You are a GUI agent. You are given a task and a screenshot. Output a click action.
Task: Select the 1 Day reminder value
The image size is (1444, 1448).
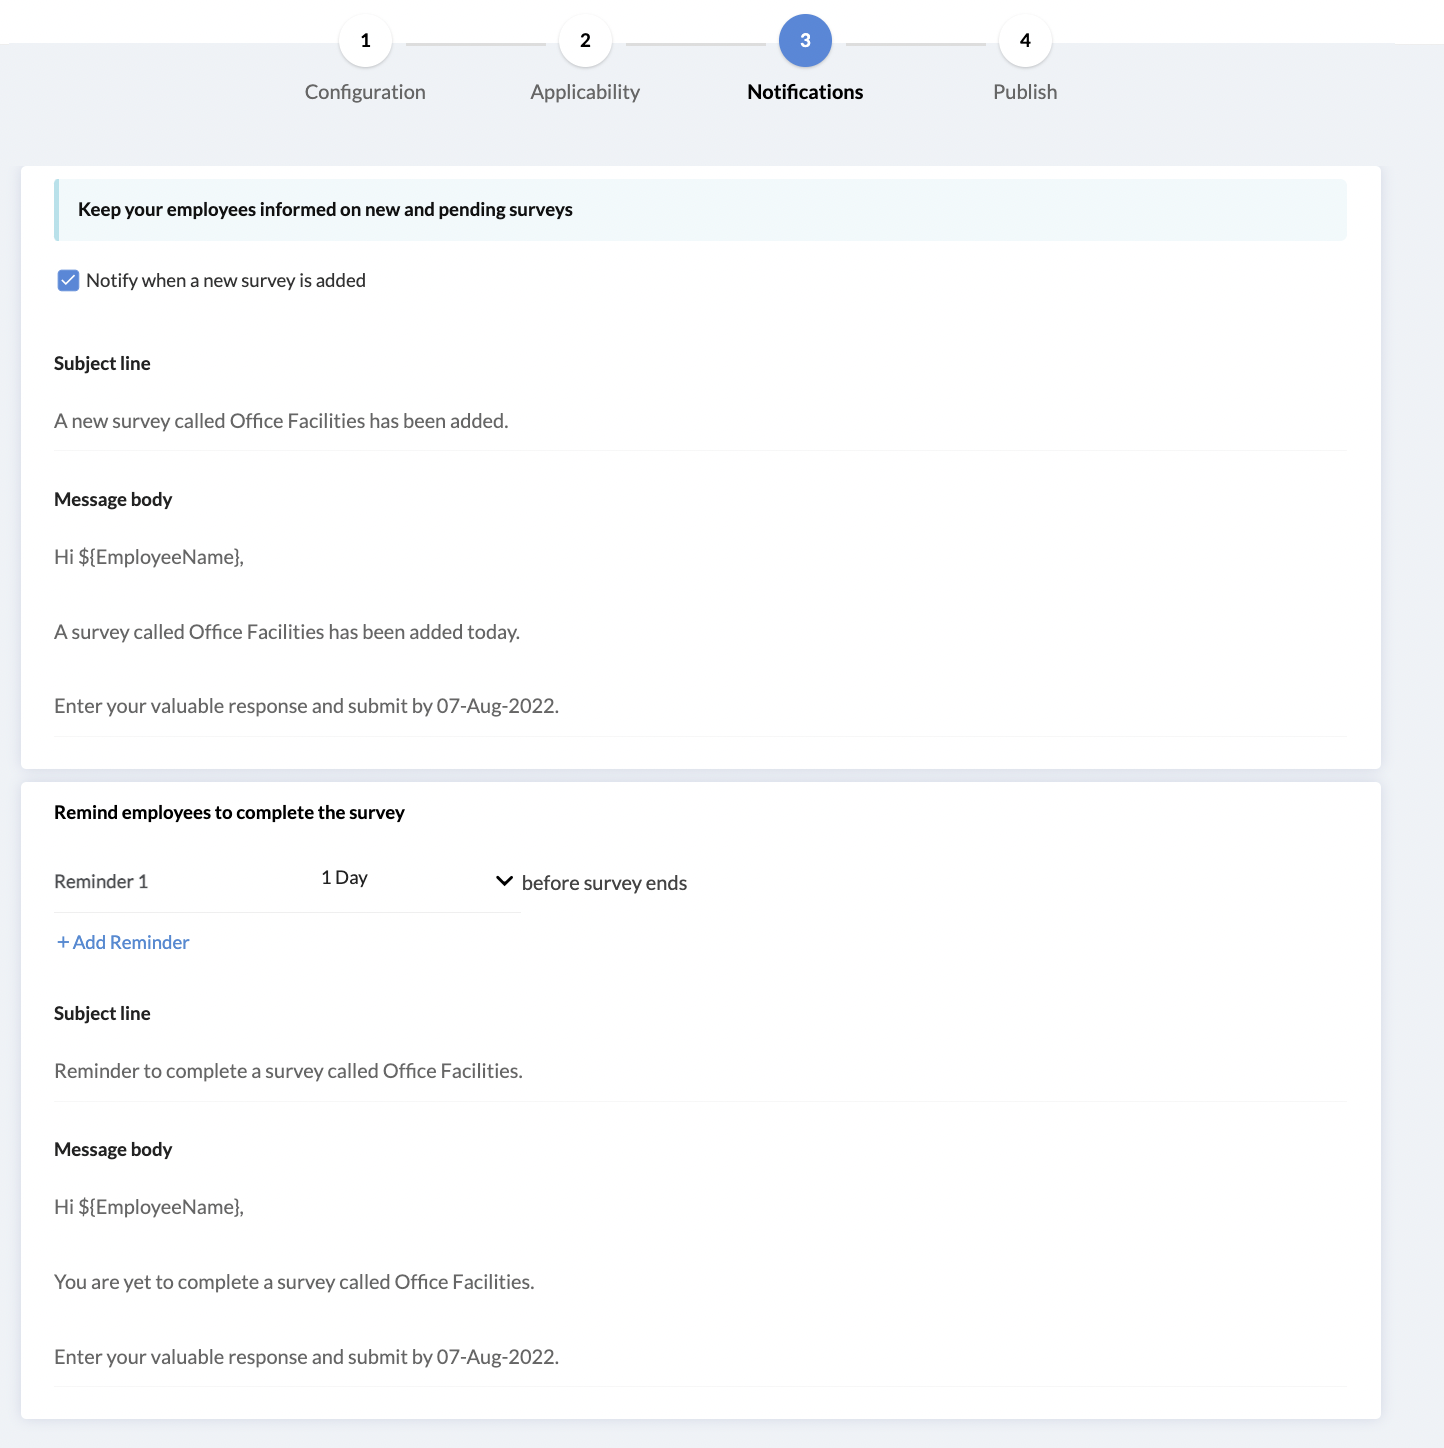coord(344,877)
